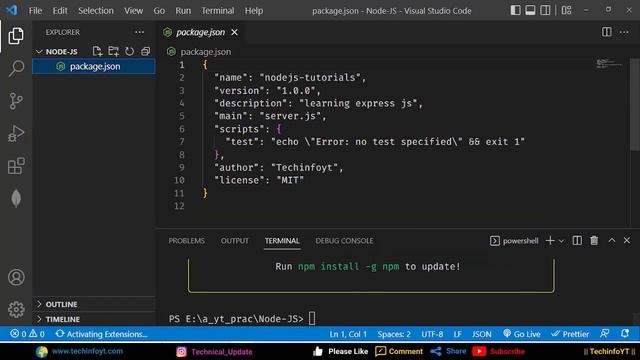640x360 pixels.
Task: Switch to the DEBUG CONSOLE tab
Action: [x=344, y=241]
